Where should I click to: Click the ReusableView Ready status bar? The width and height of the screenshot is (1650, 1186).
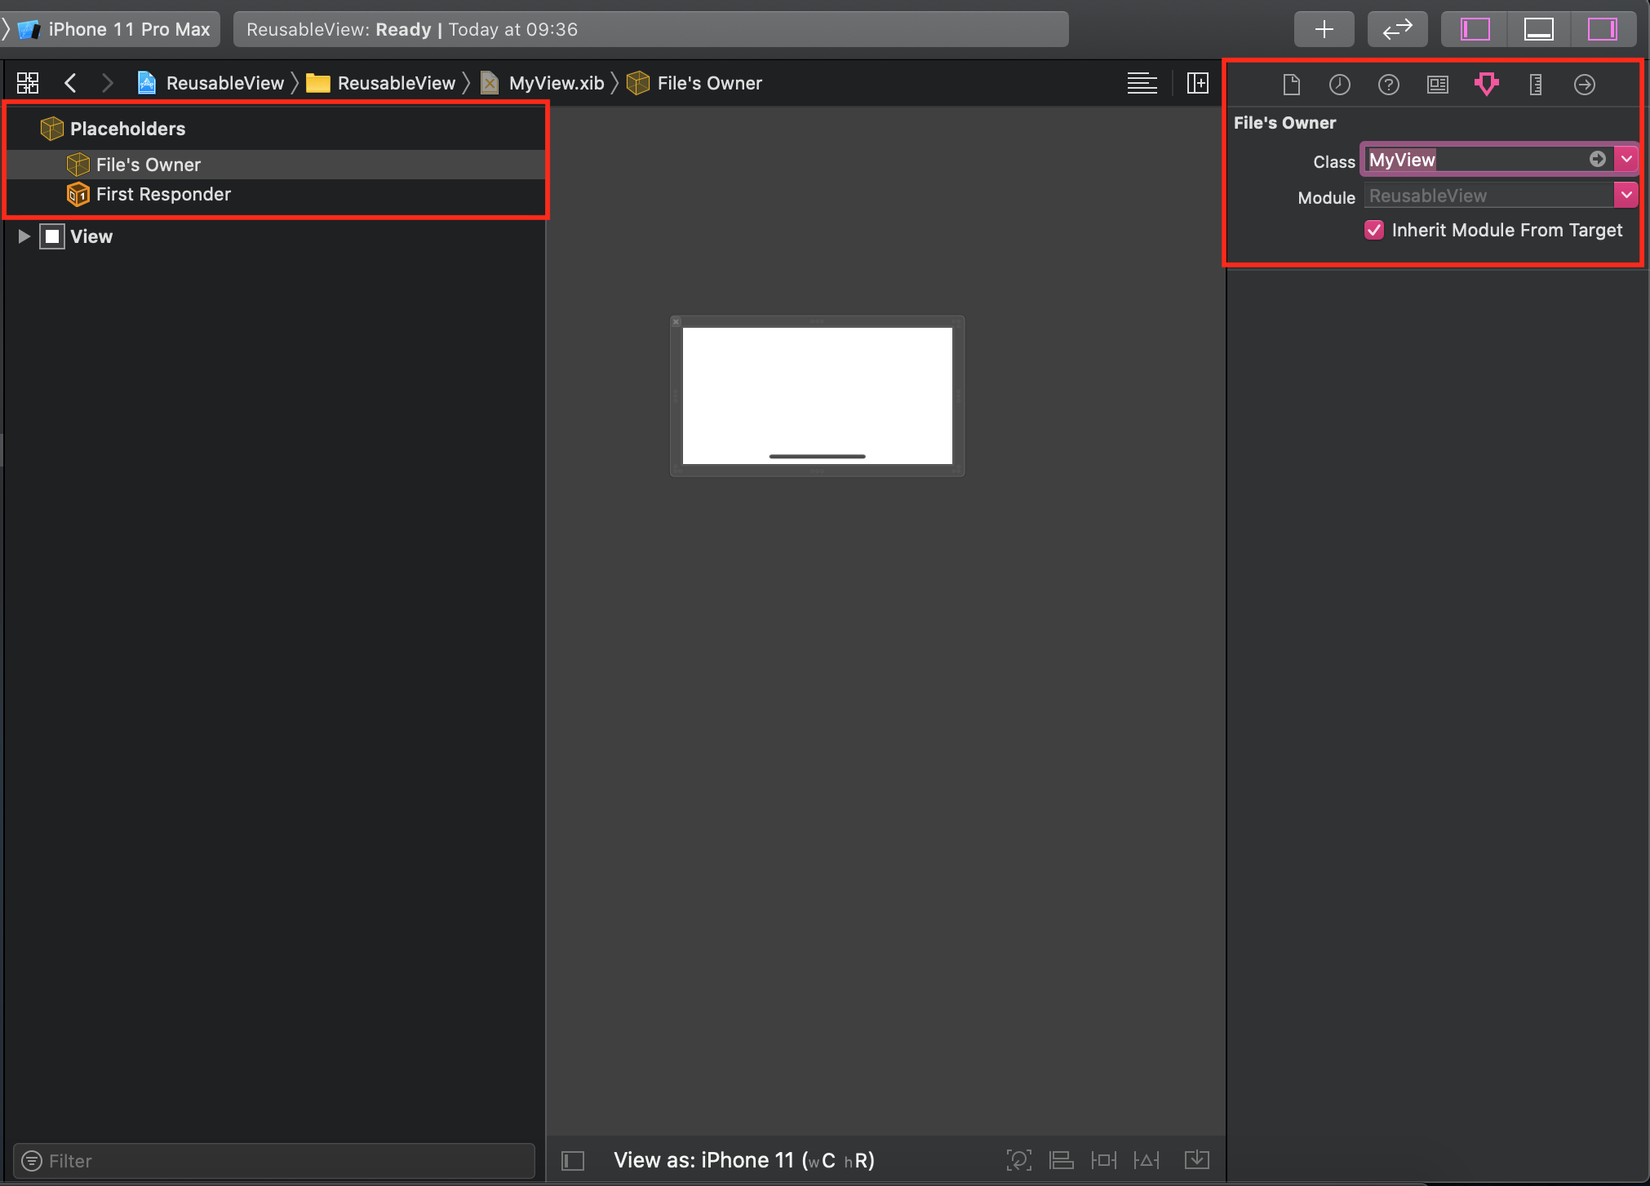point(651,29)
